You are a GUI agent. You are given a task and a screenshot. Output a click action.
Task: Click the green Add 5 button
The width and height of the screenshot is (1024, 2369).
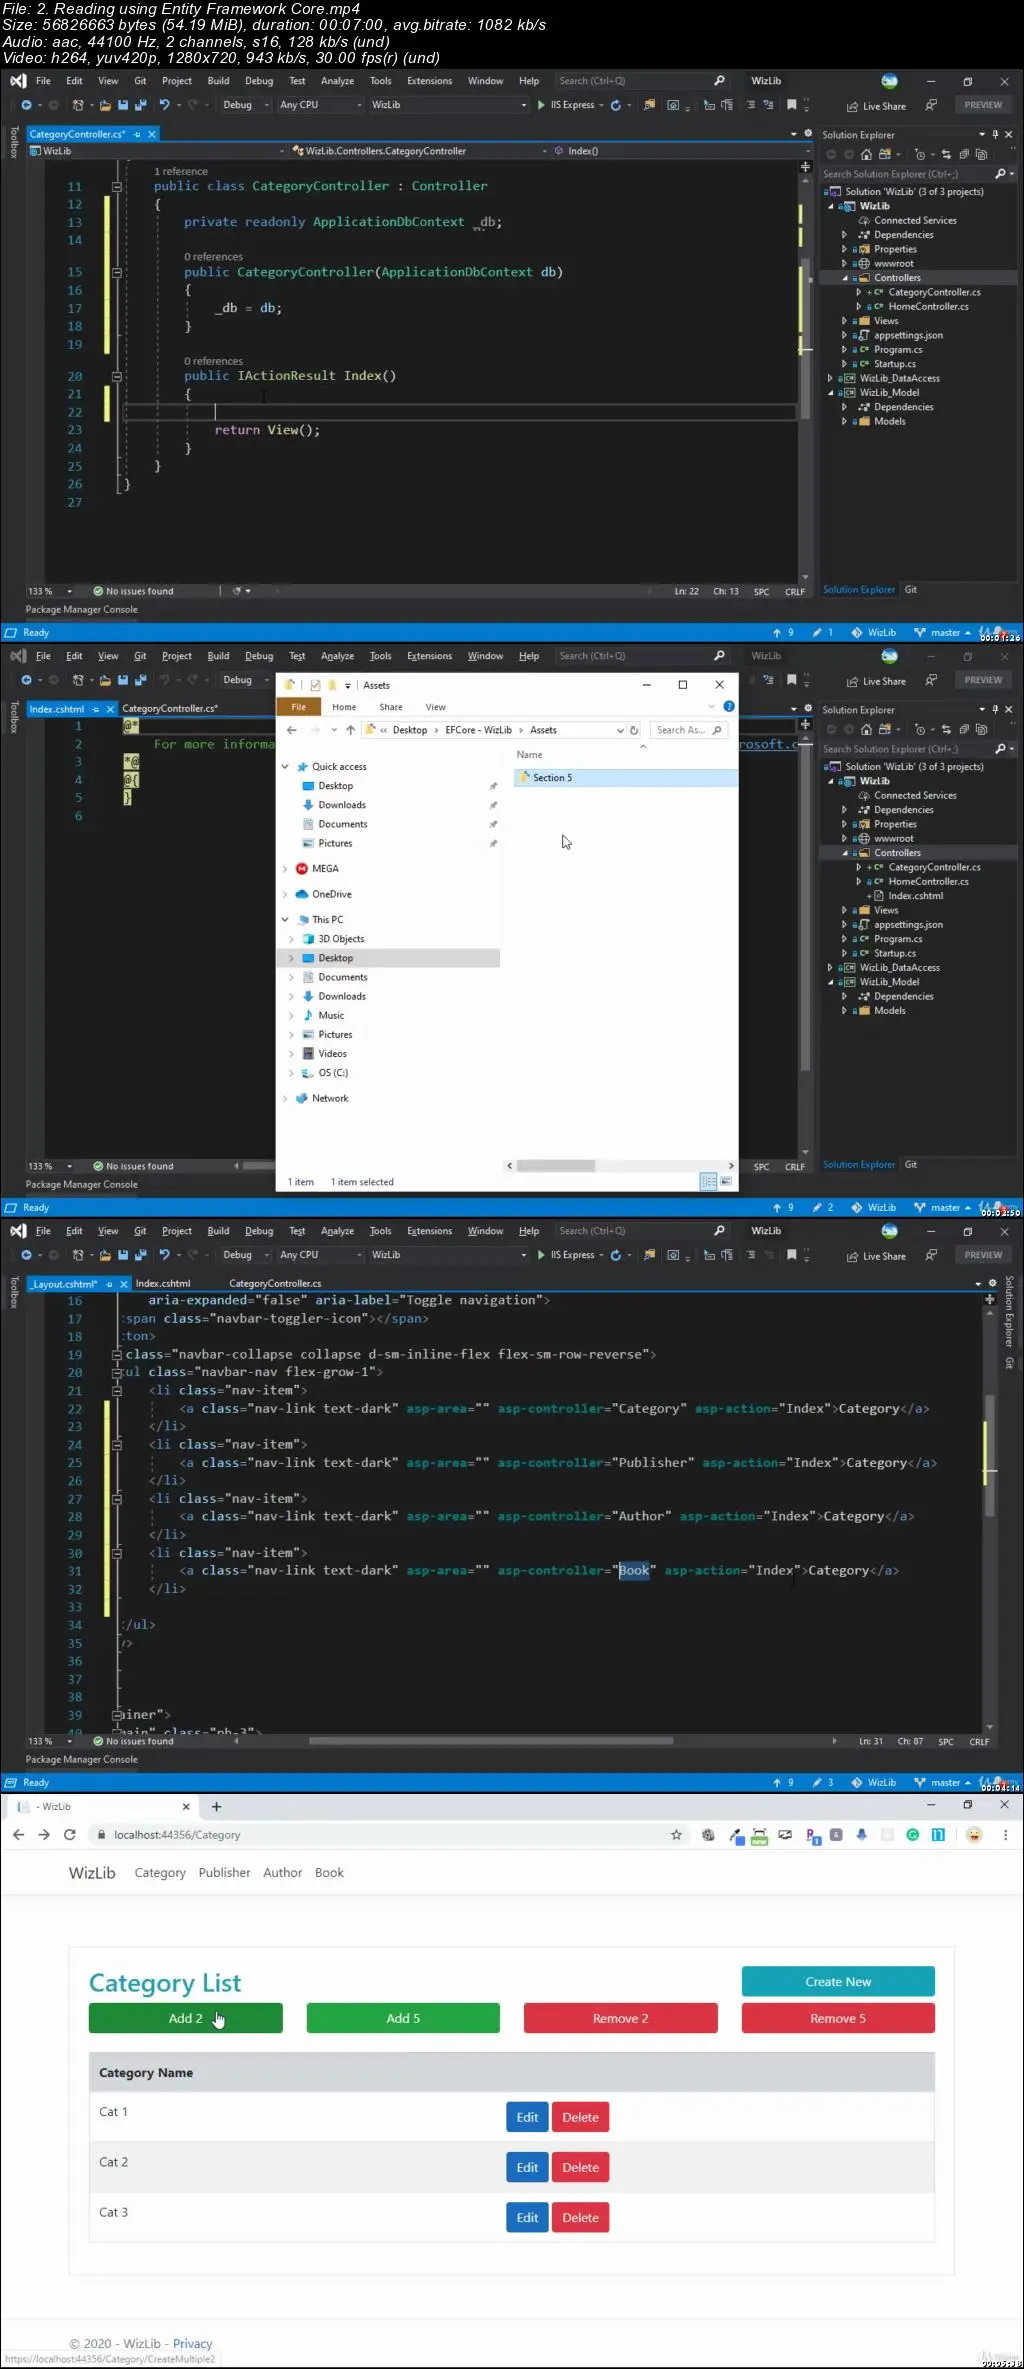click(403, 2018)
